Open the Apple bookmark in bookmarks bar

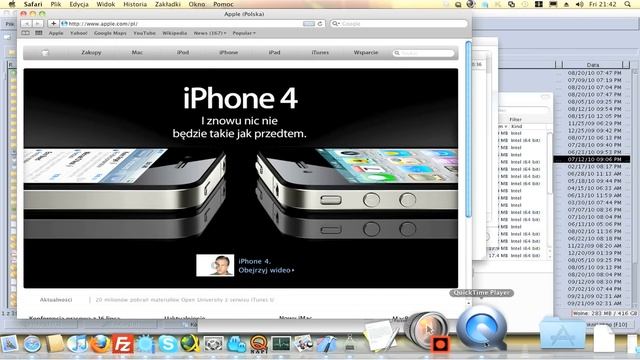[56, 33]
